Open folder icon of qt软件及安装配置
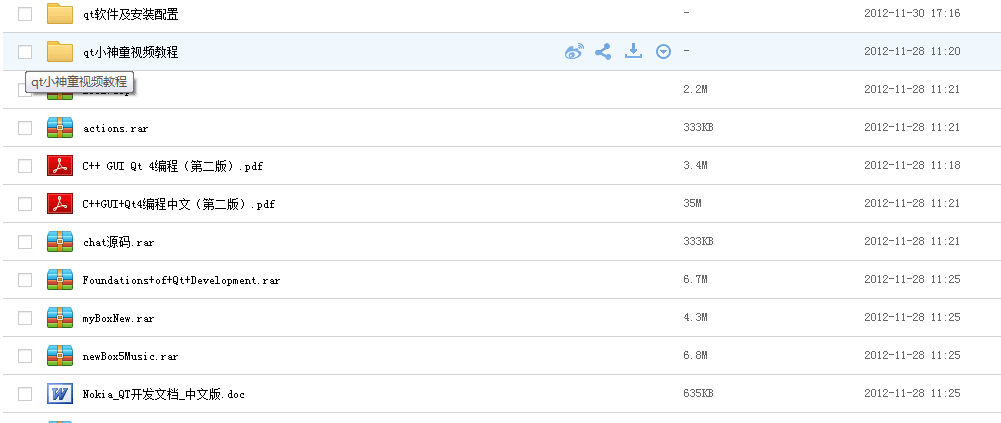1001x423 pixels. (60, 13)
